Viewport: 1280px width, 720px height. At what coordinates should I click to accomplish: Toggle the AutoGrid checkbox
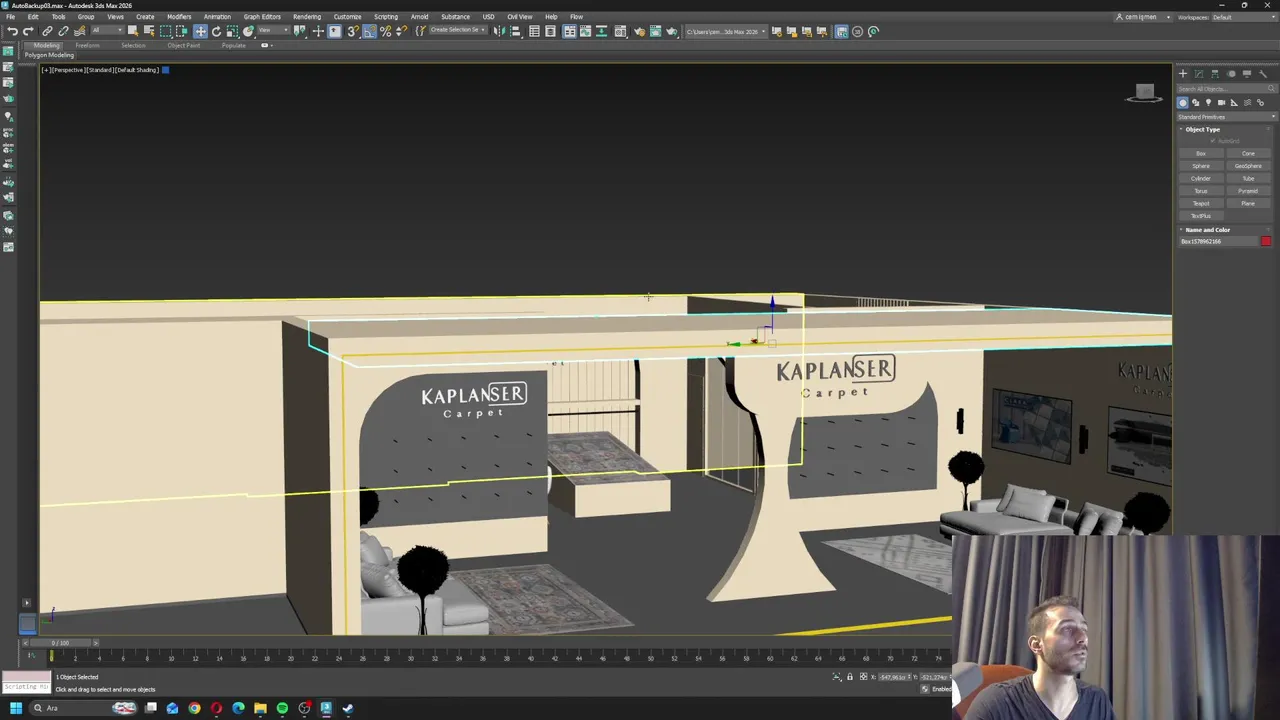1212,141
